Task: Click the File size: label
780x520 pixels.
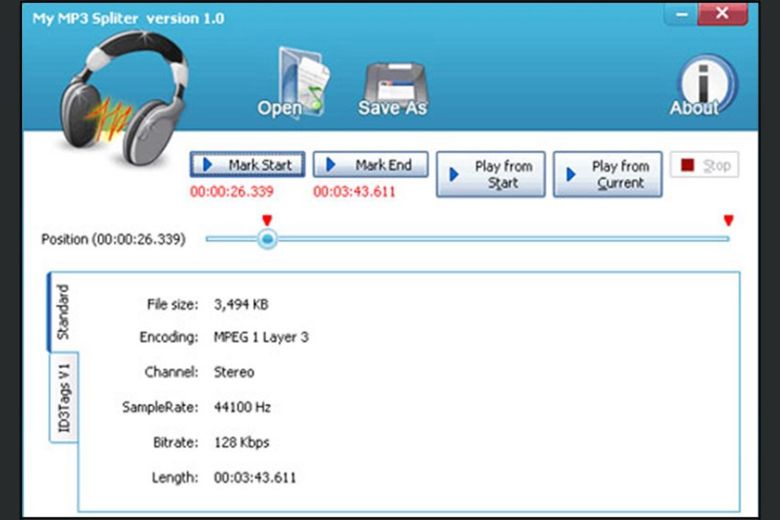Action: tap(172, 305)
